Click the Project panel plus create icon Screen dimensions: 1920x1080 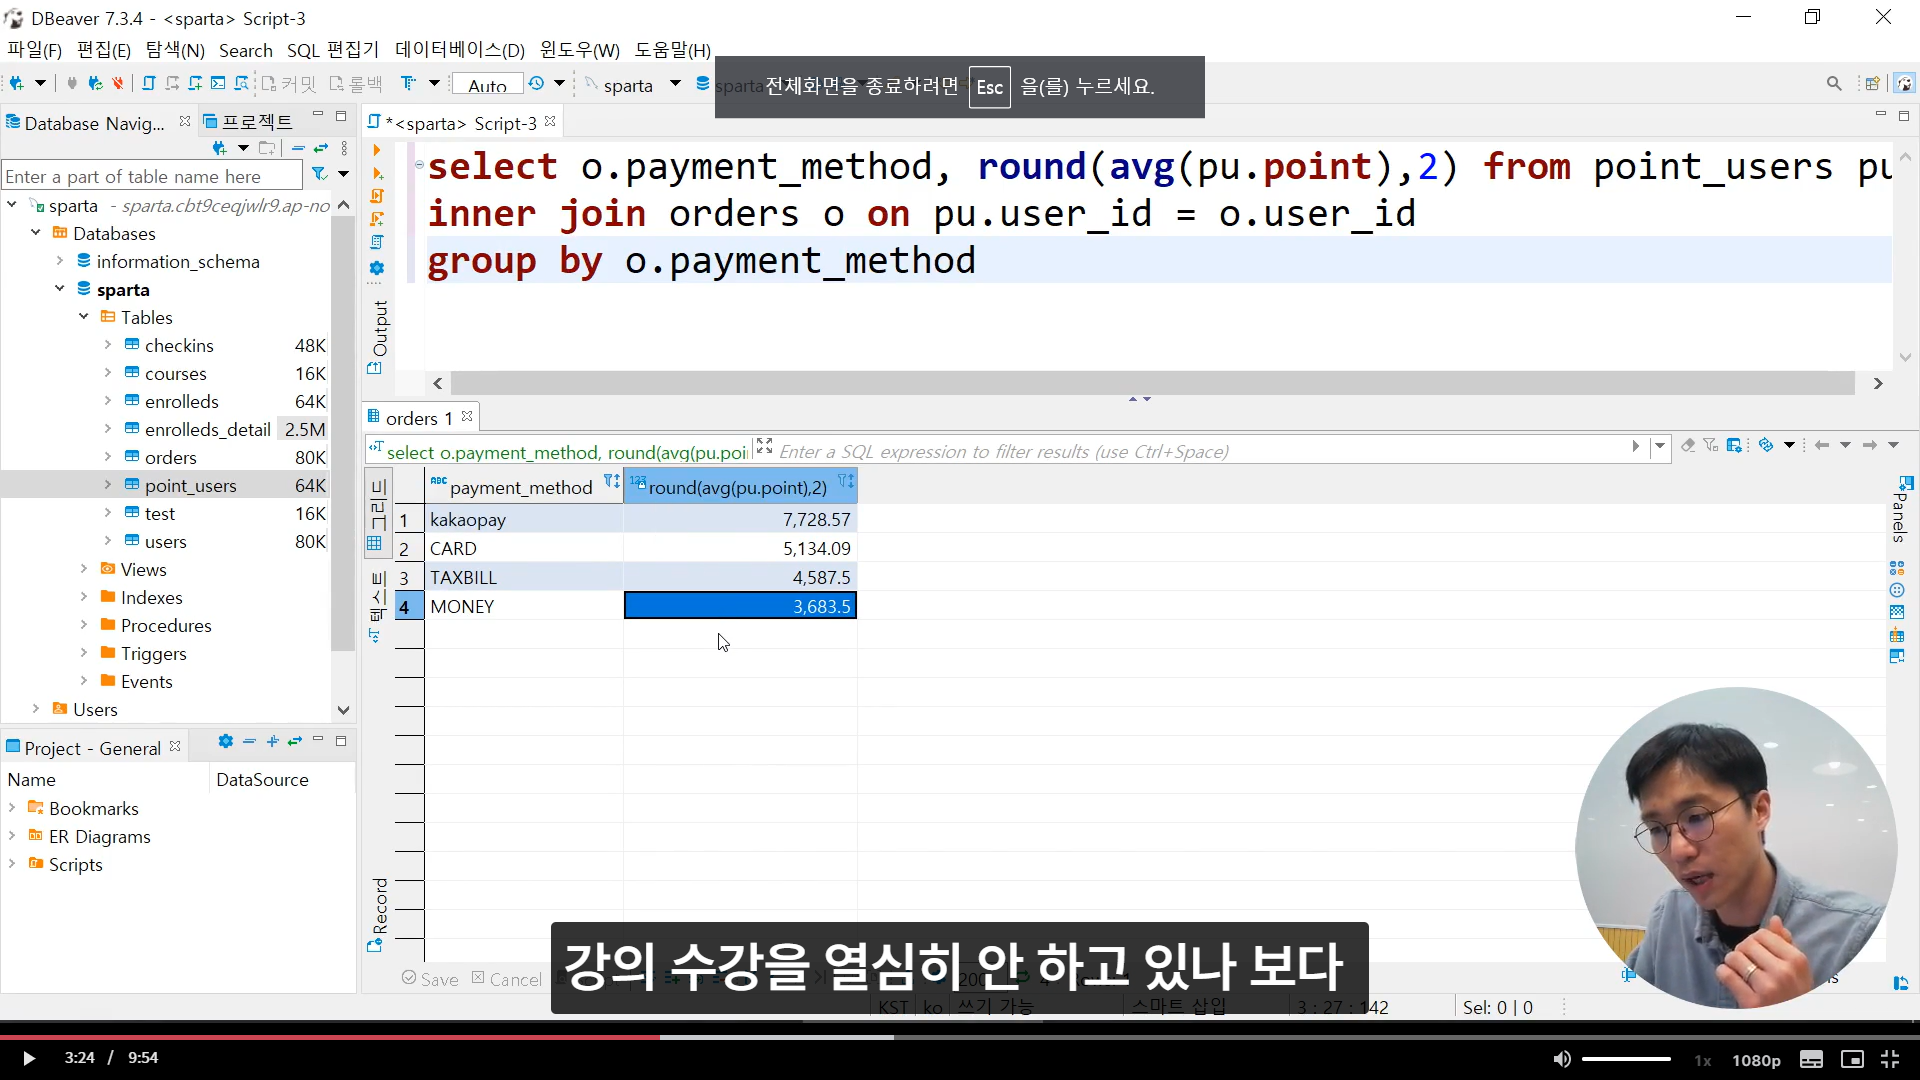click(x=272, y=742)
